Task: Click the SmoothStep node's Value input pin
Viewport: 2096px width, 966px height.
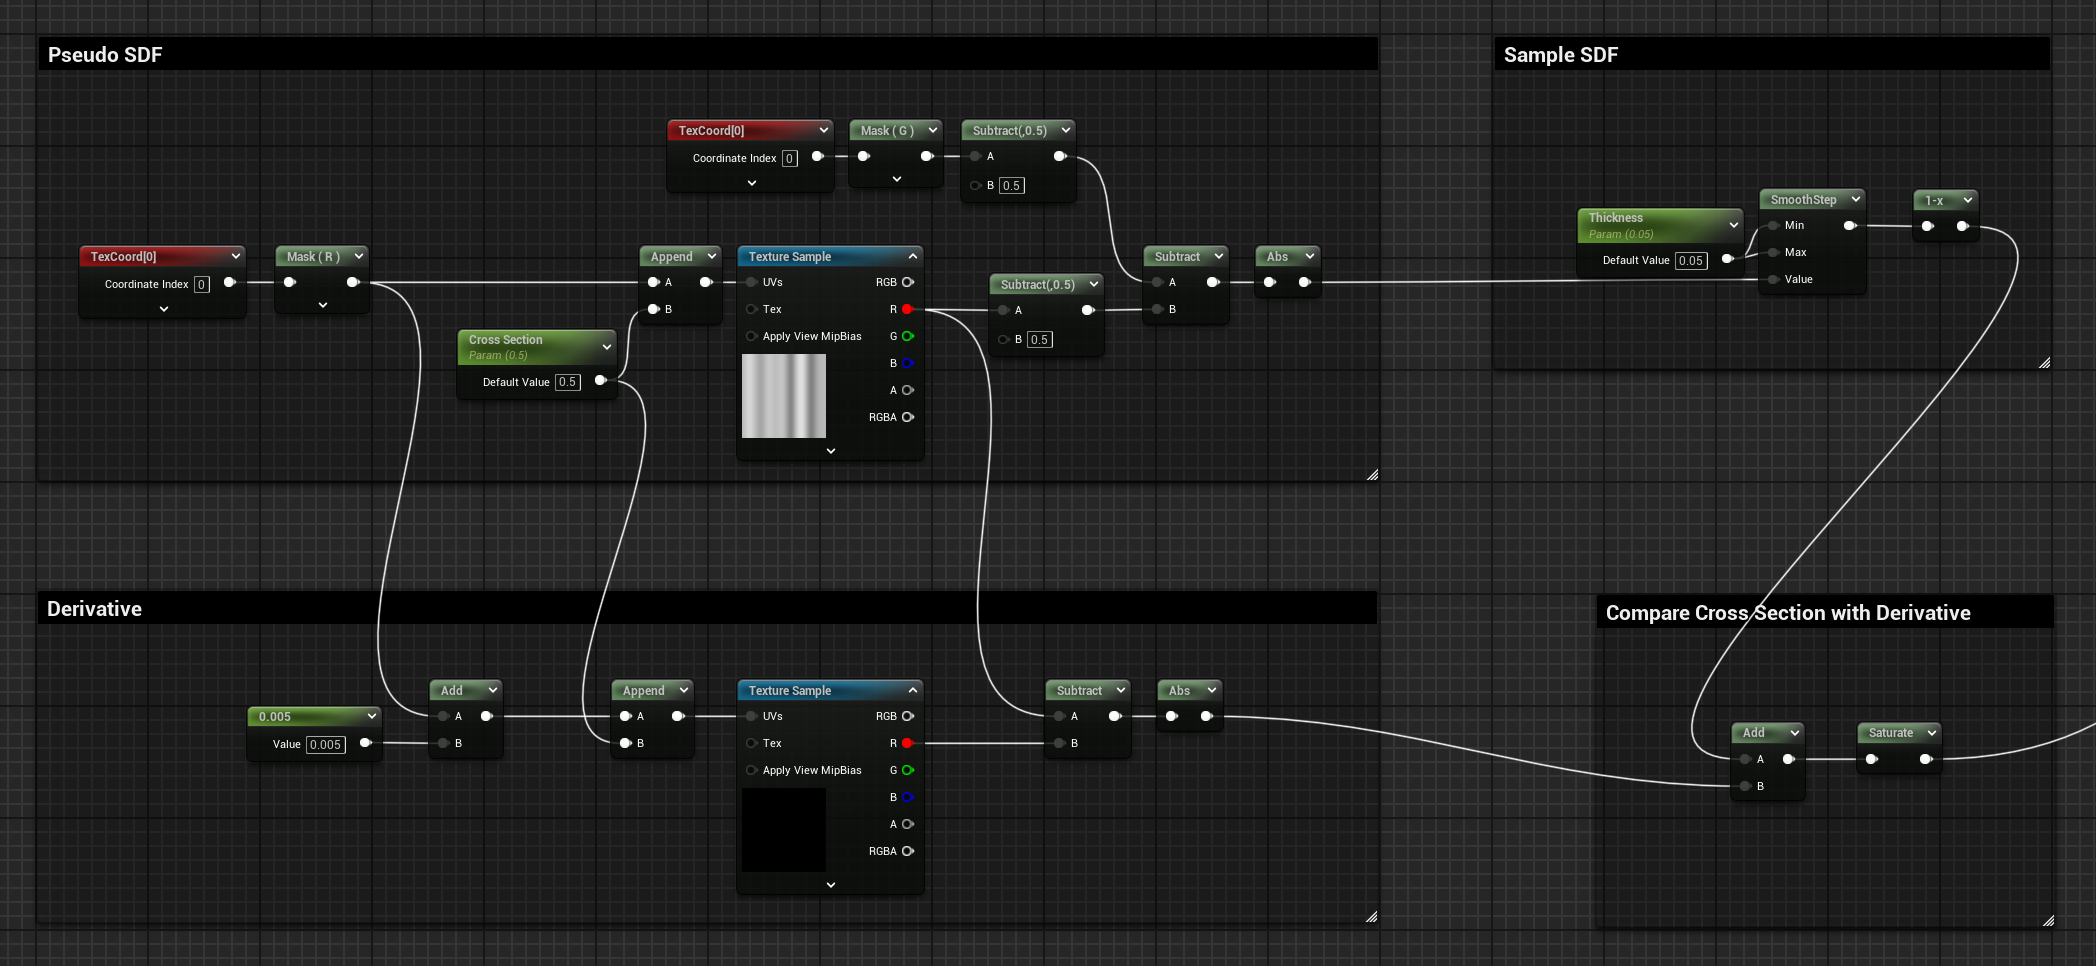Action: (x=1773, y=279)
